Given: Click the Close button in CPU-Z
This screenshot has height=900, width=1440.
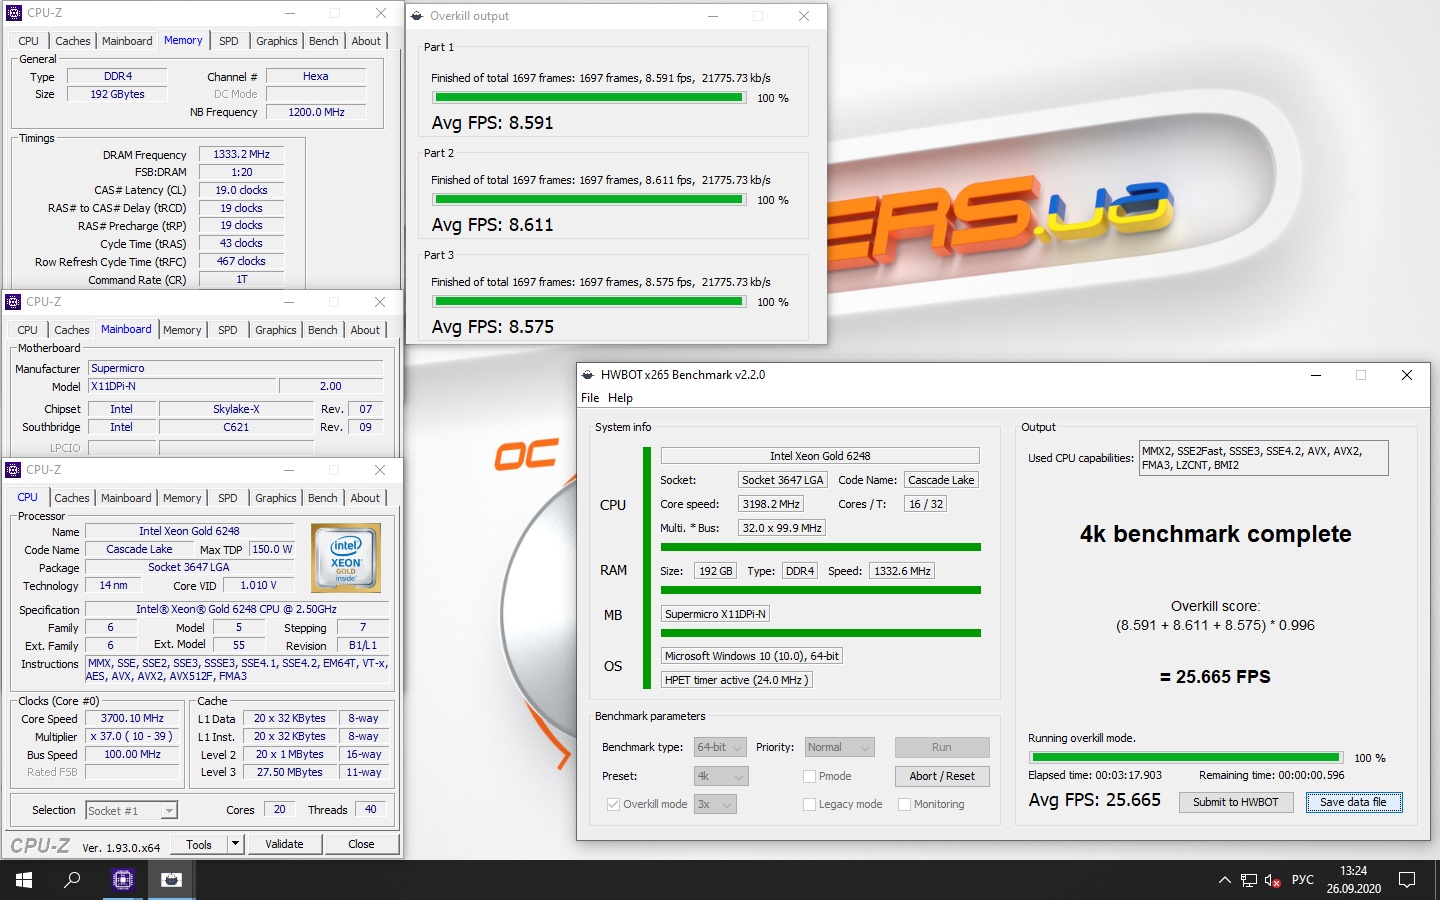Looking at the screenshot, I should pyautogui.click(x=361, y=844).
